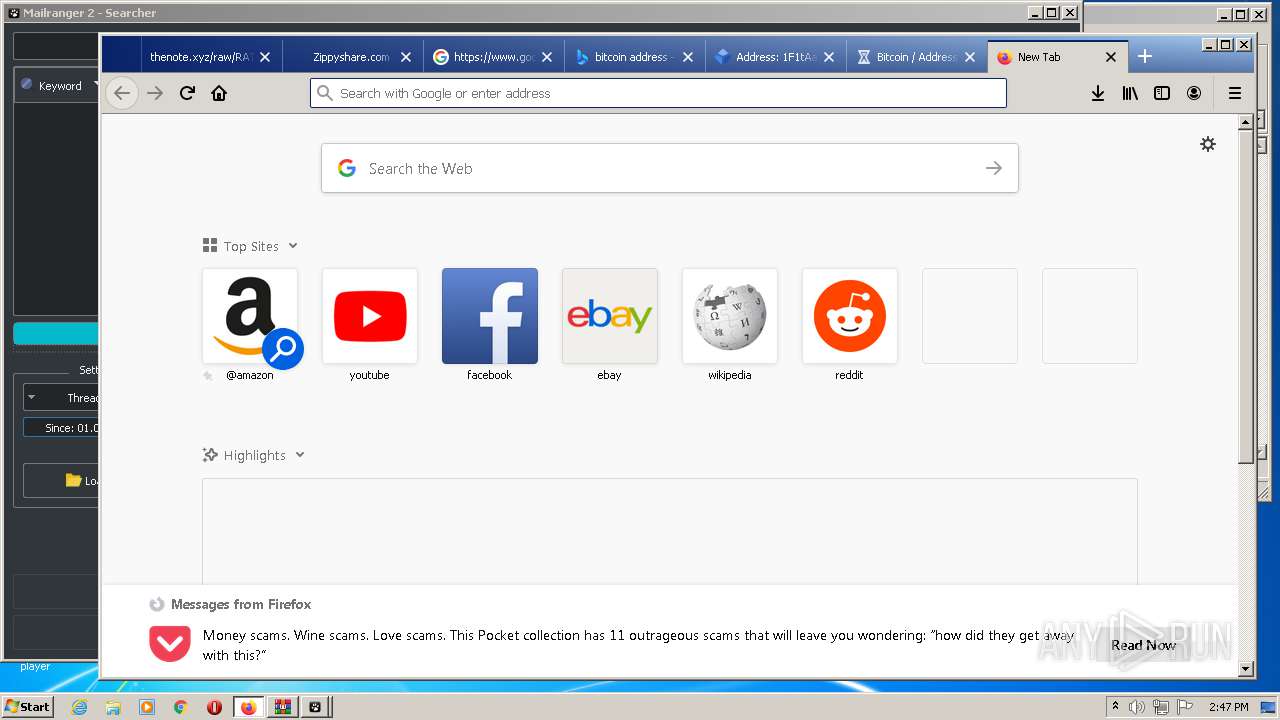This screenshot has width=1280, height=720.
Task: Submit the Search the Web arrow
Action: 993,168
